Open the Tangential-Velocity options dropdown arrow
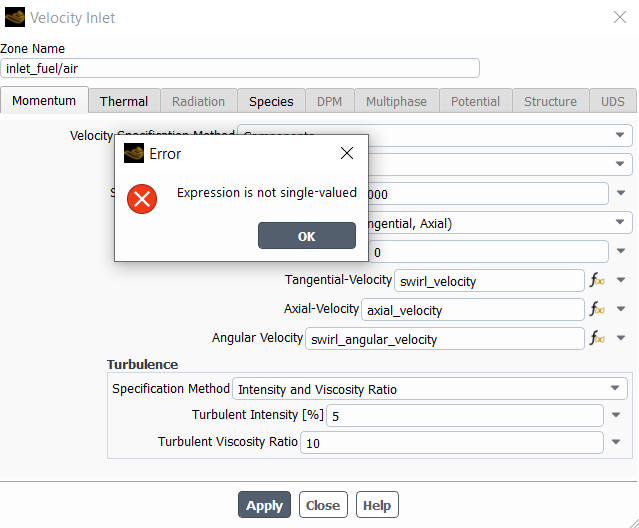Viewport: 639px width, 528px height. (621, 281)
